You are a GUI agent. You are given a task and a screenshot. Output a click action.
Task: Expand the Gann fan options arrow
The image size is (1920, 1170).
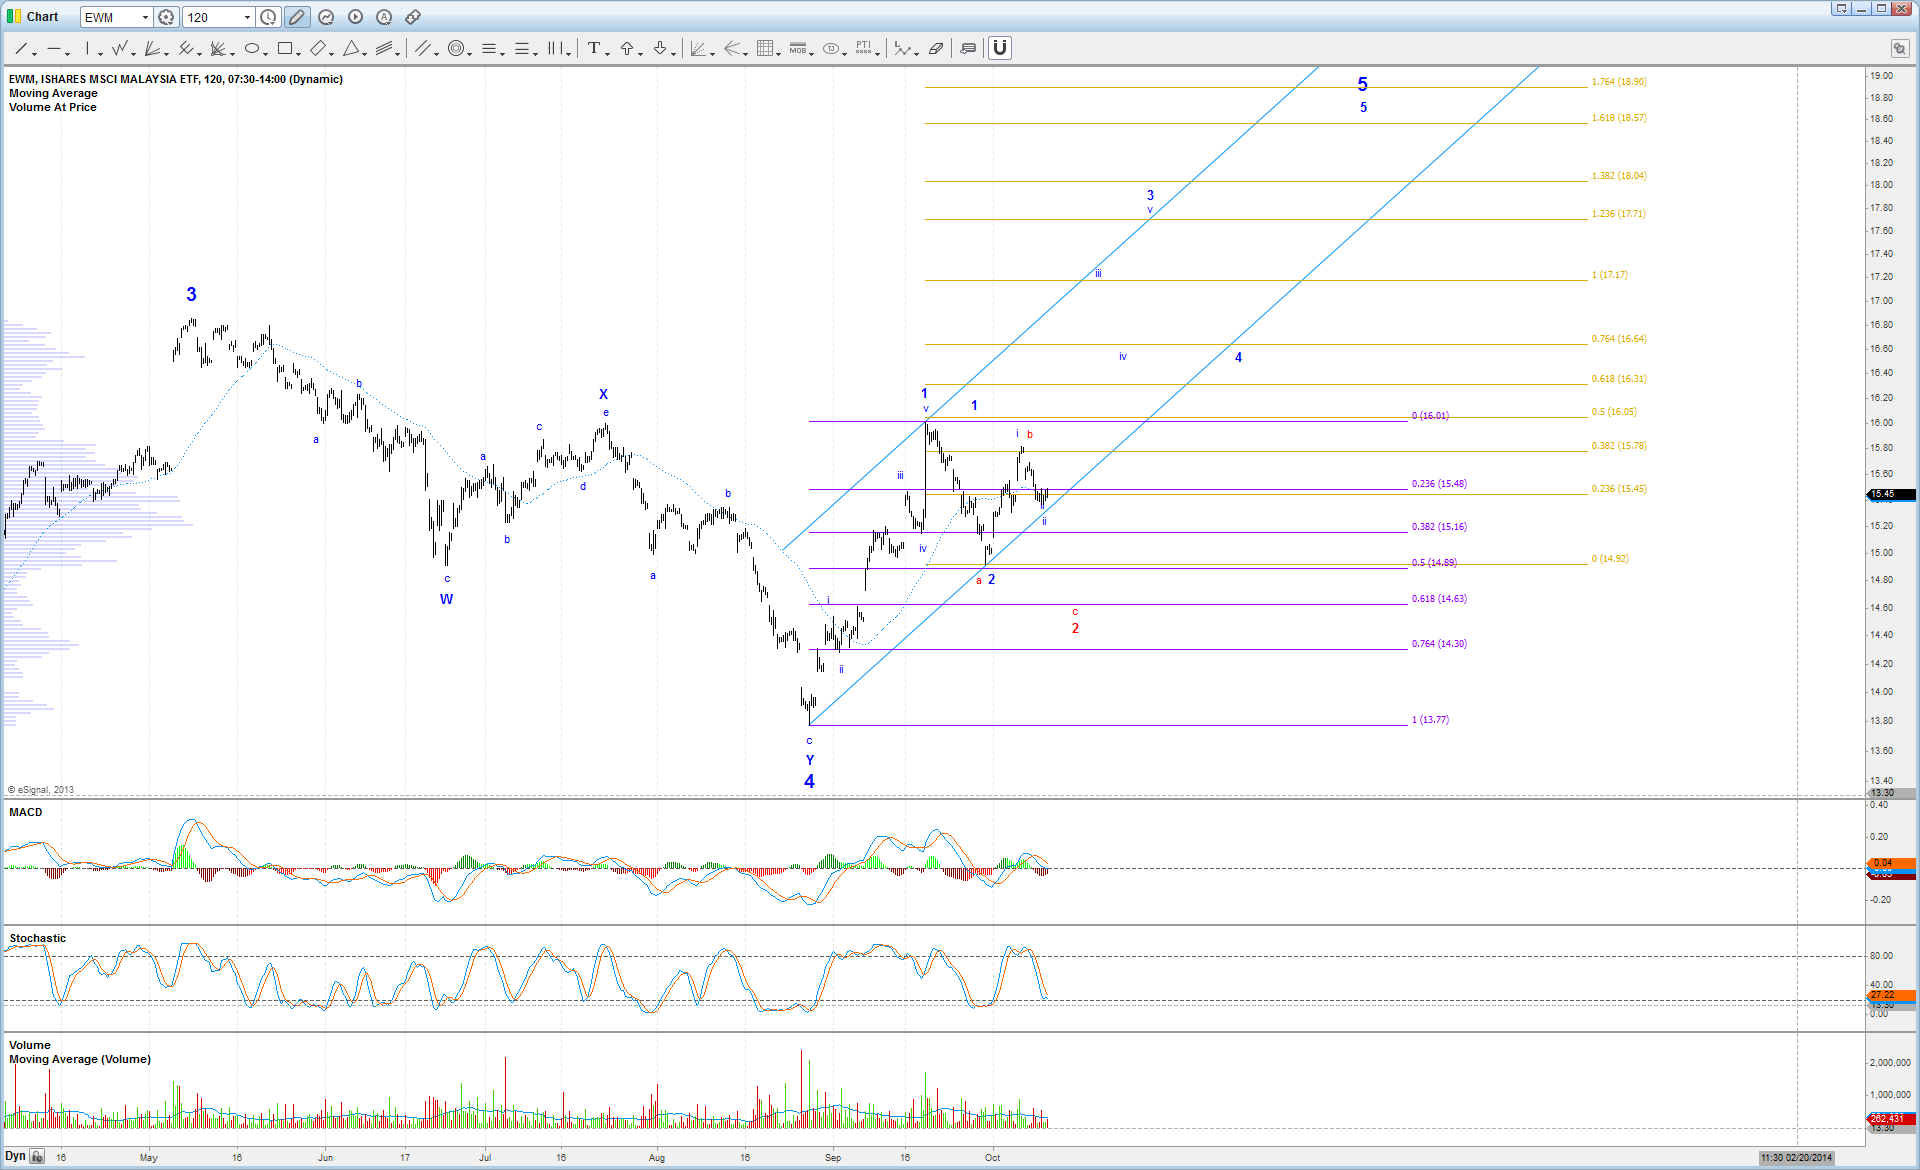[x=713, y=52]
